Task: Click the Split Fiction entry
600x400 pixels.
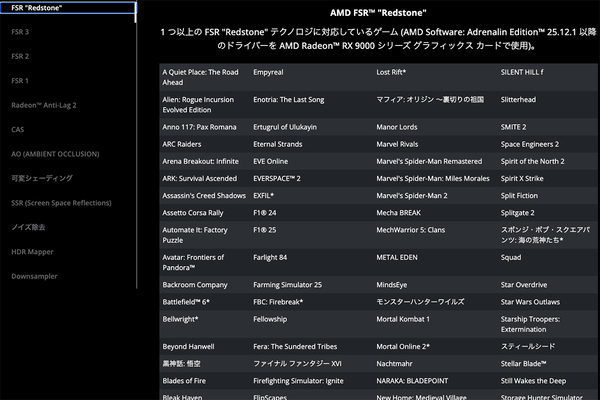Action: click(x=519, y=196)
